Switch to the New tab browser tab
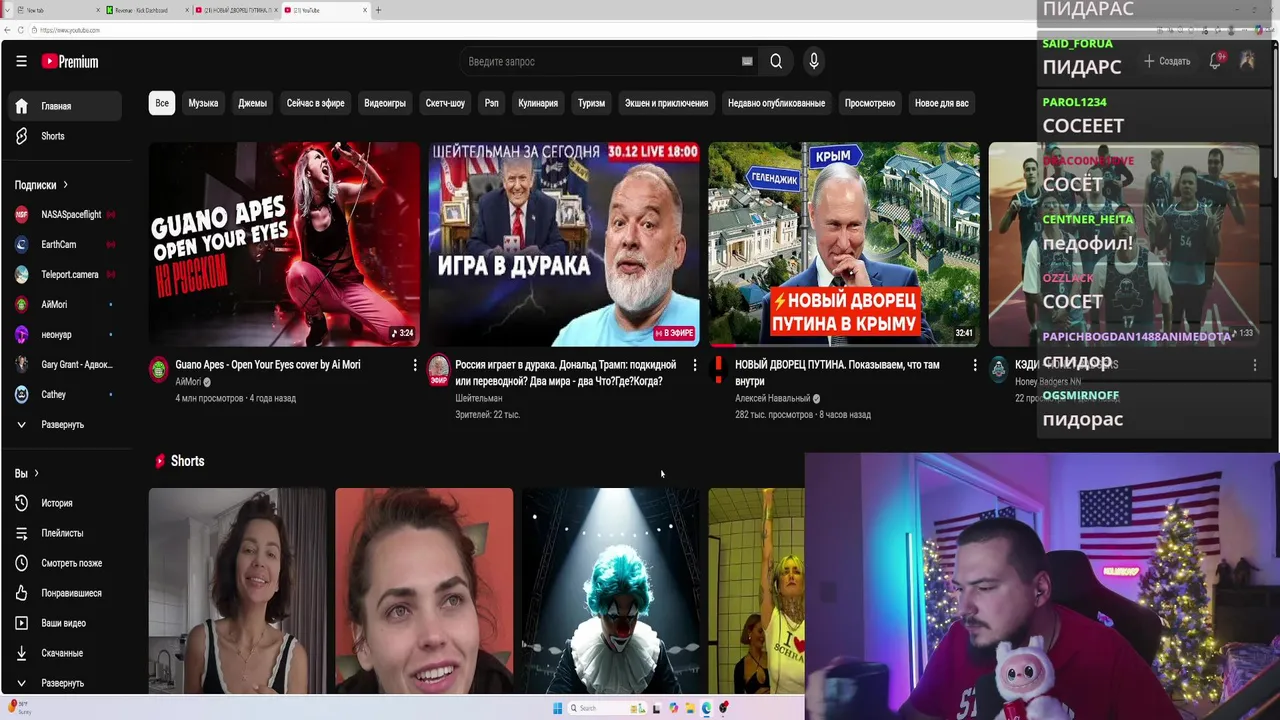The image size is (1280, 720). click(x=57, y=10)
